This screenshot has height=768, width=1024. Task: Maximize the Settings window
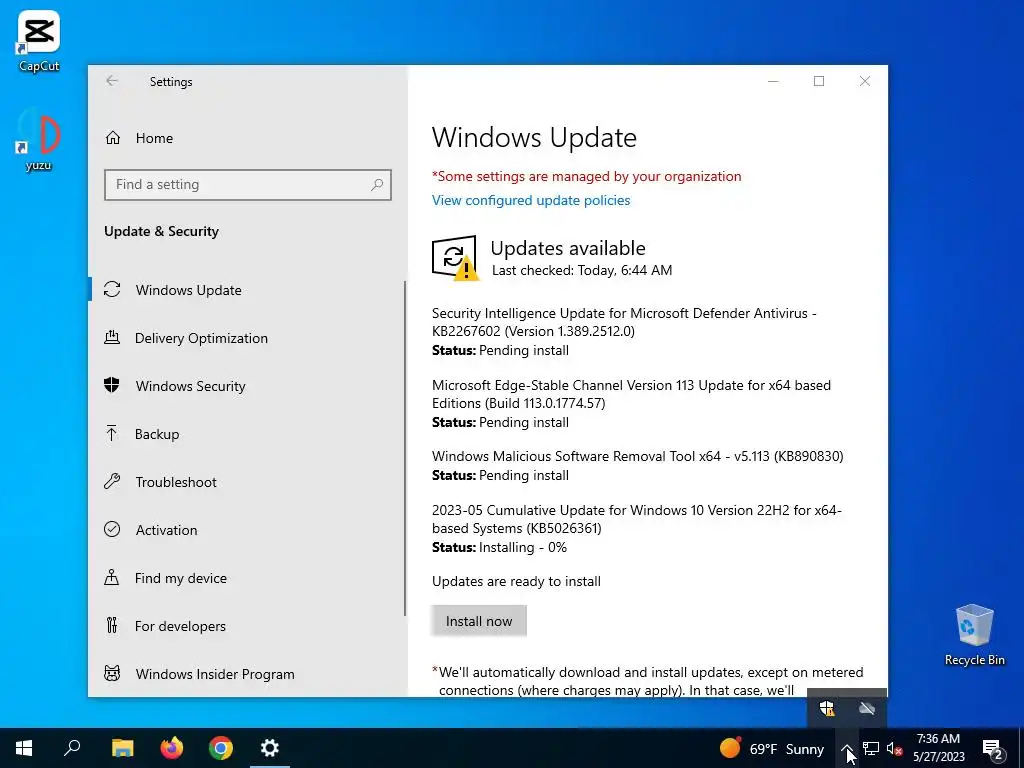pos(819,81)
